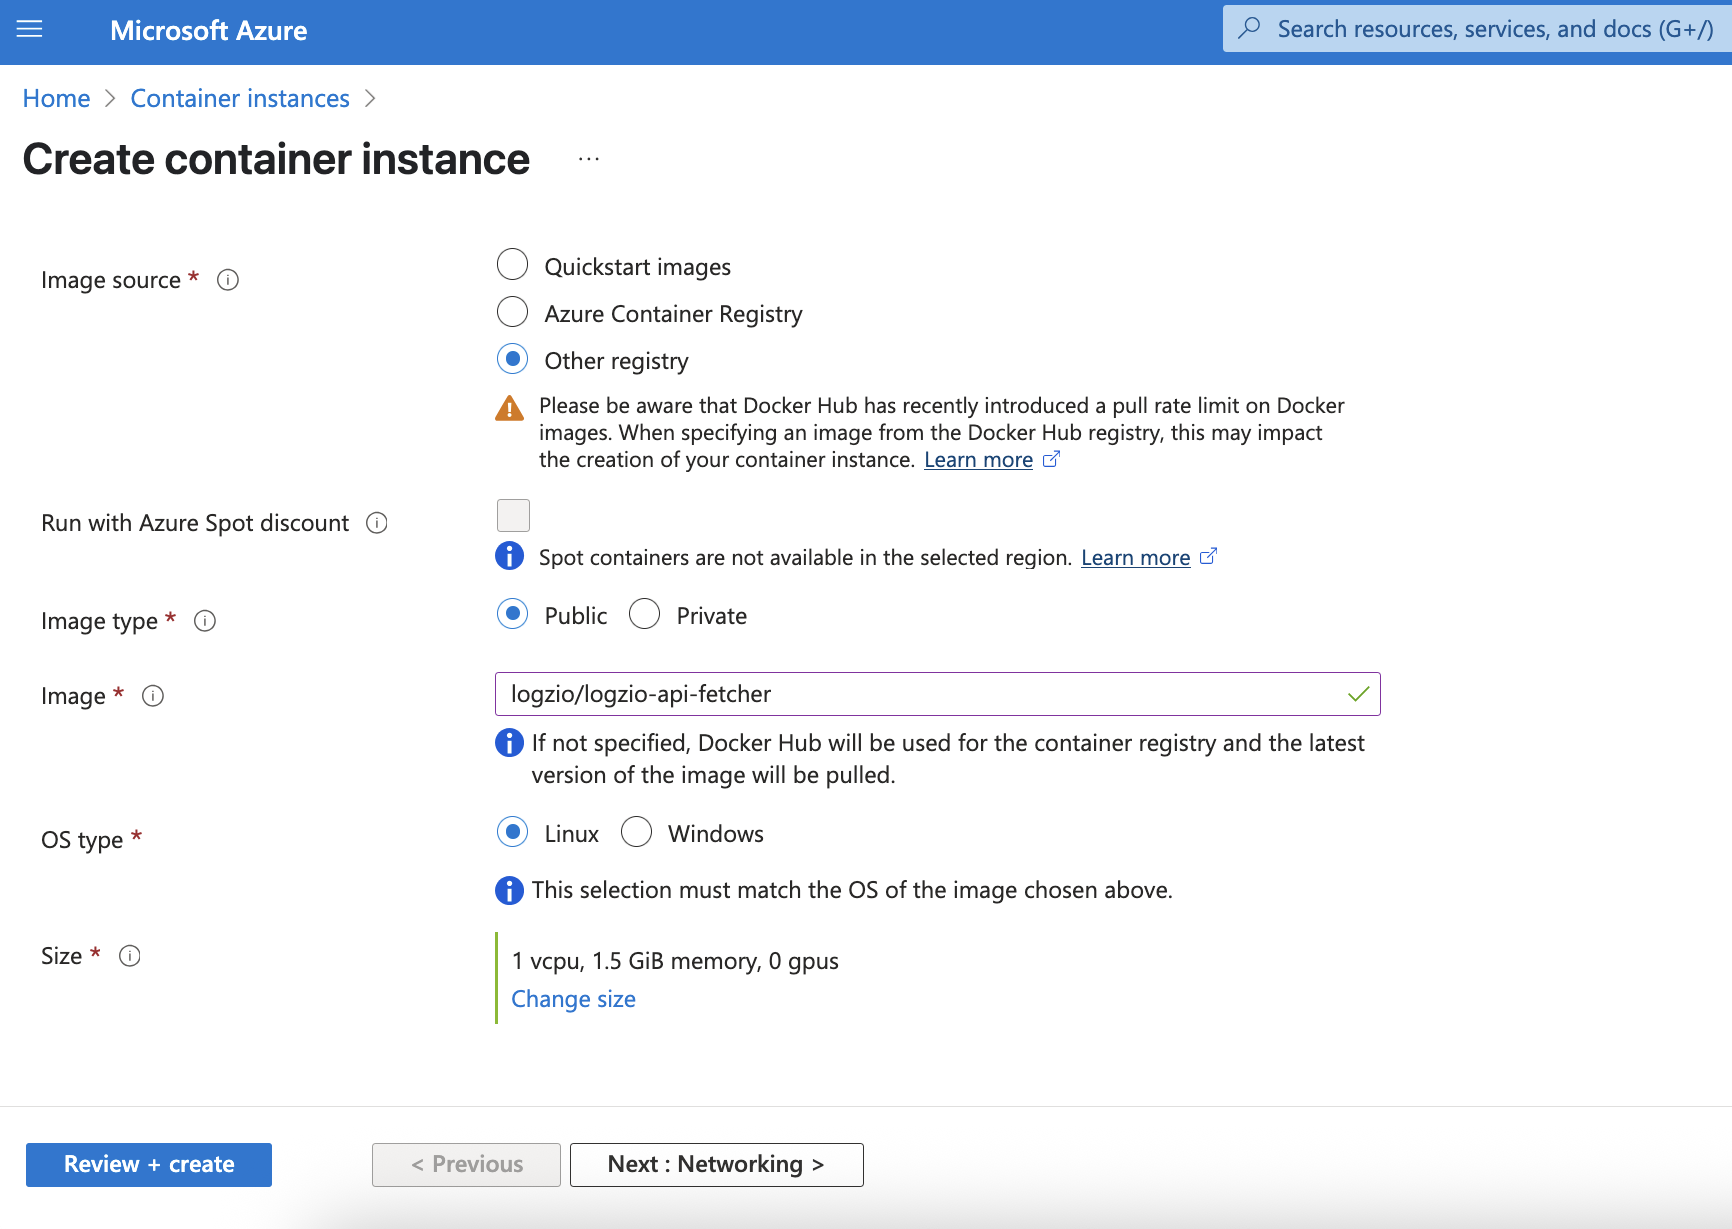Image resolution: width=1732 pixels, height=1229 pixels.
Task: Click Review + create button
Action: tap(149, 1165)
